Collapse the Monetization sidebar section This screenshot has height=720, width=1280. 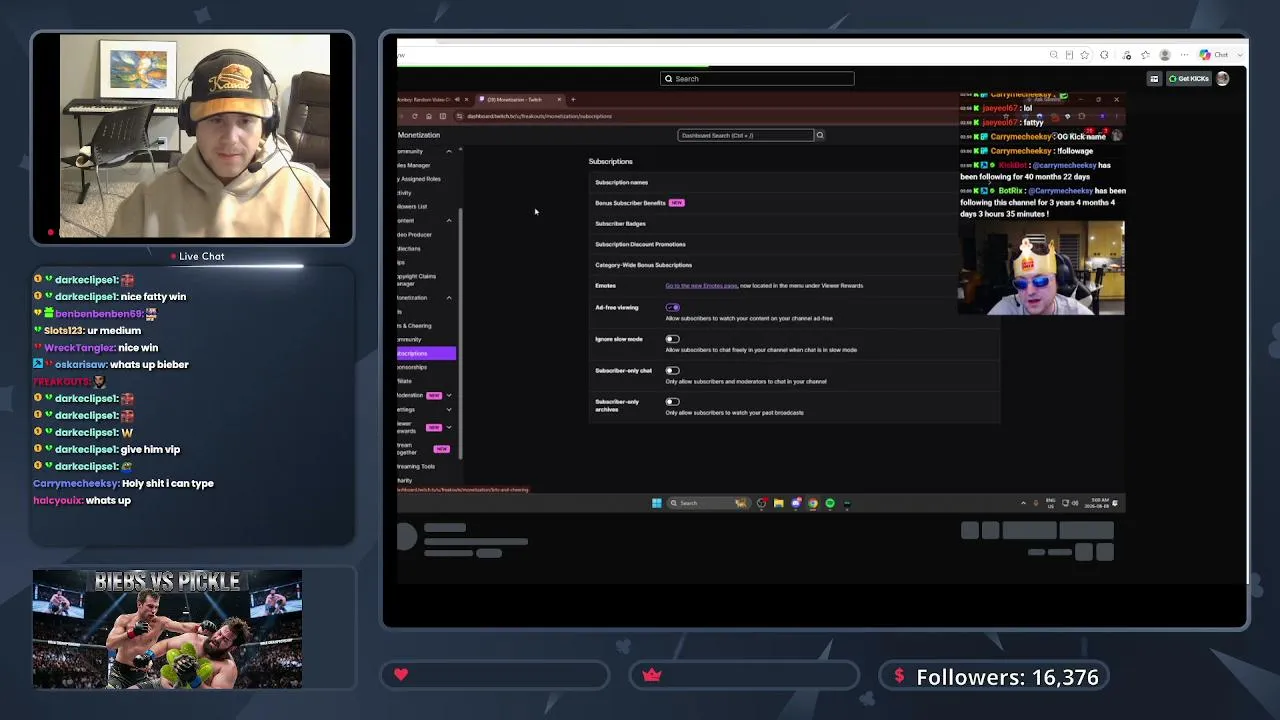pyautogui.click(x=448, y=298)
